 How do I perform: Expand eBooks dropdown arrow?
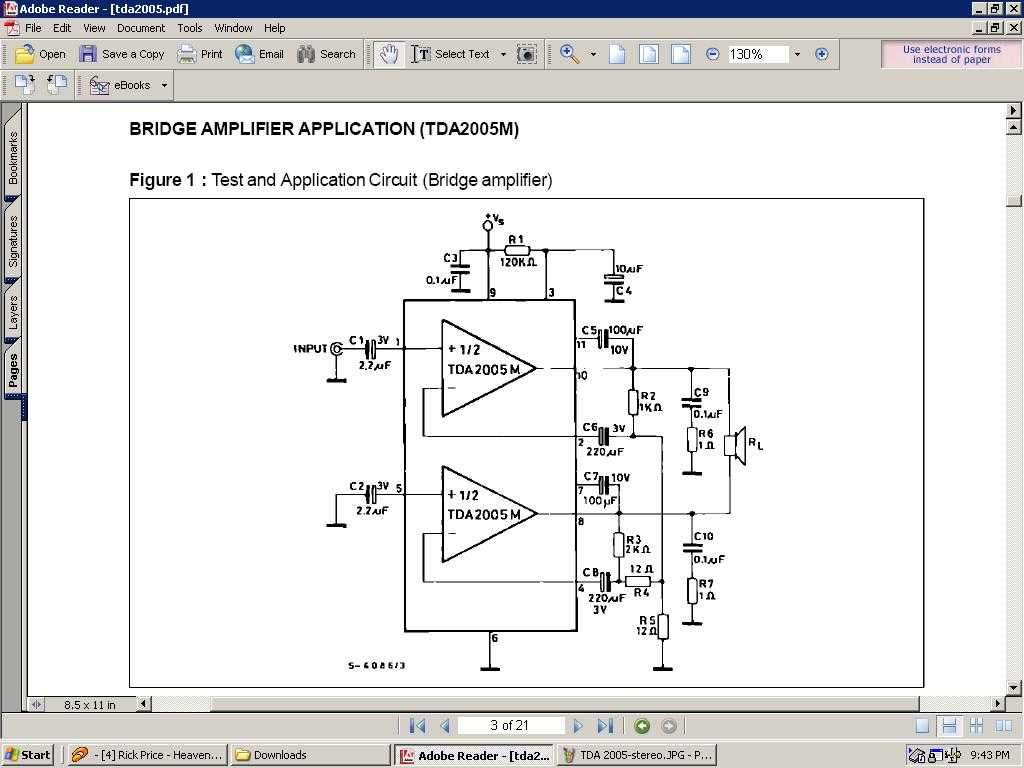click(x=164, y=85)
